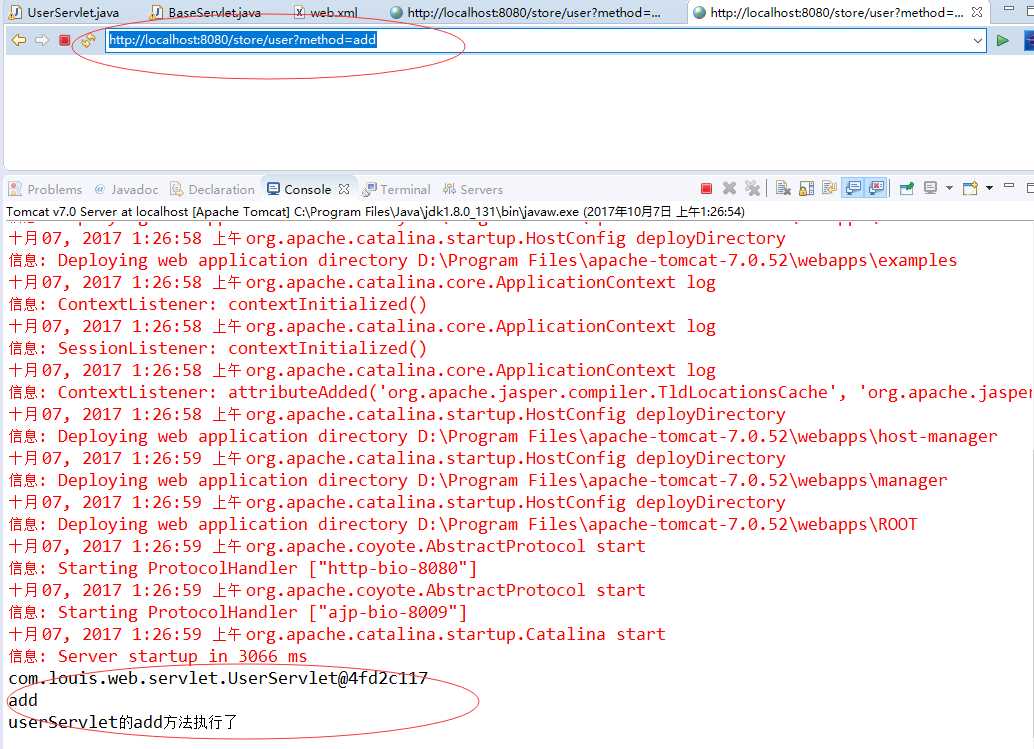Pin the current console
The height and width of the screenshot is (749, 1034).
click(907, 189)
